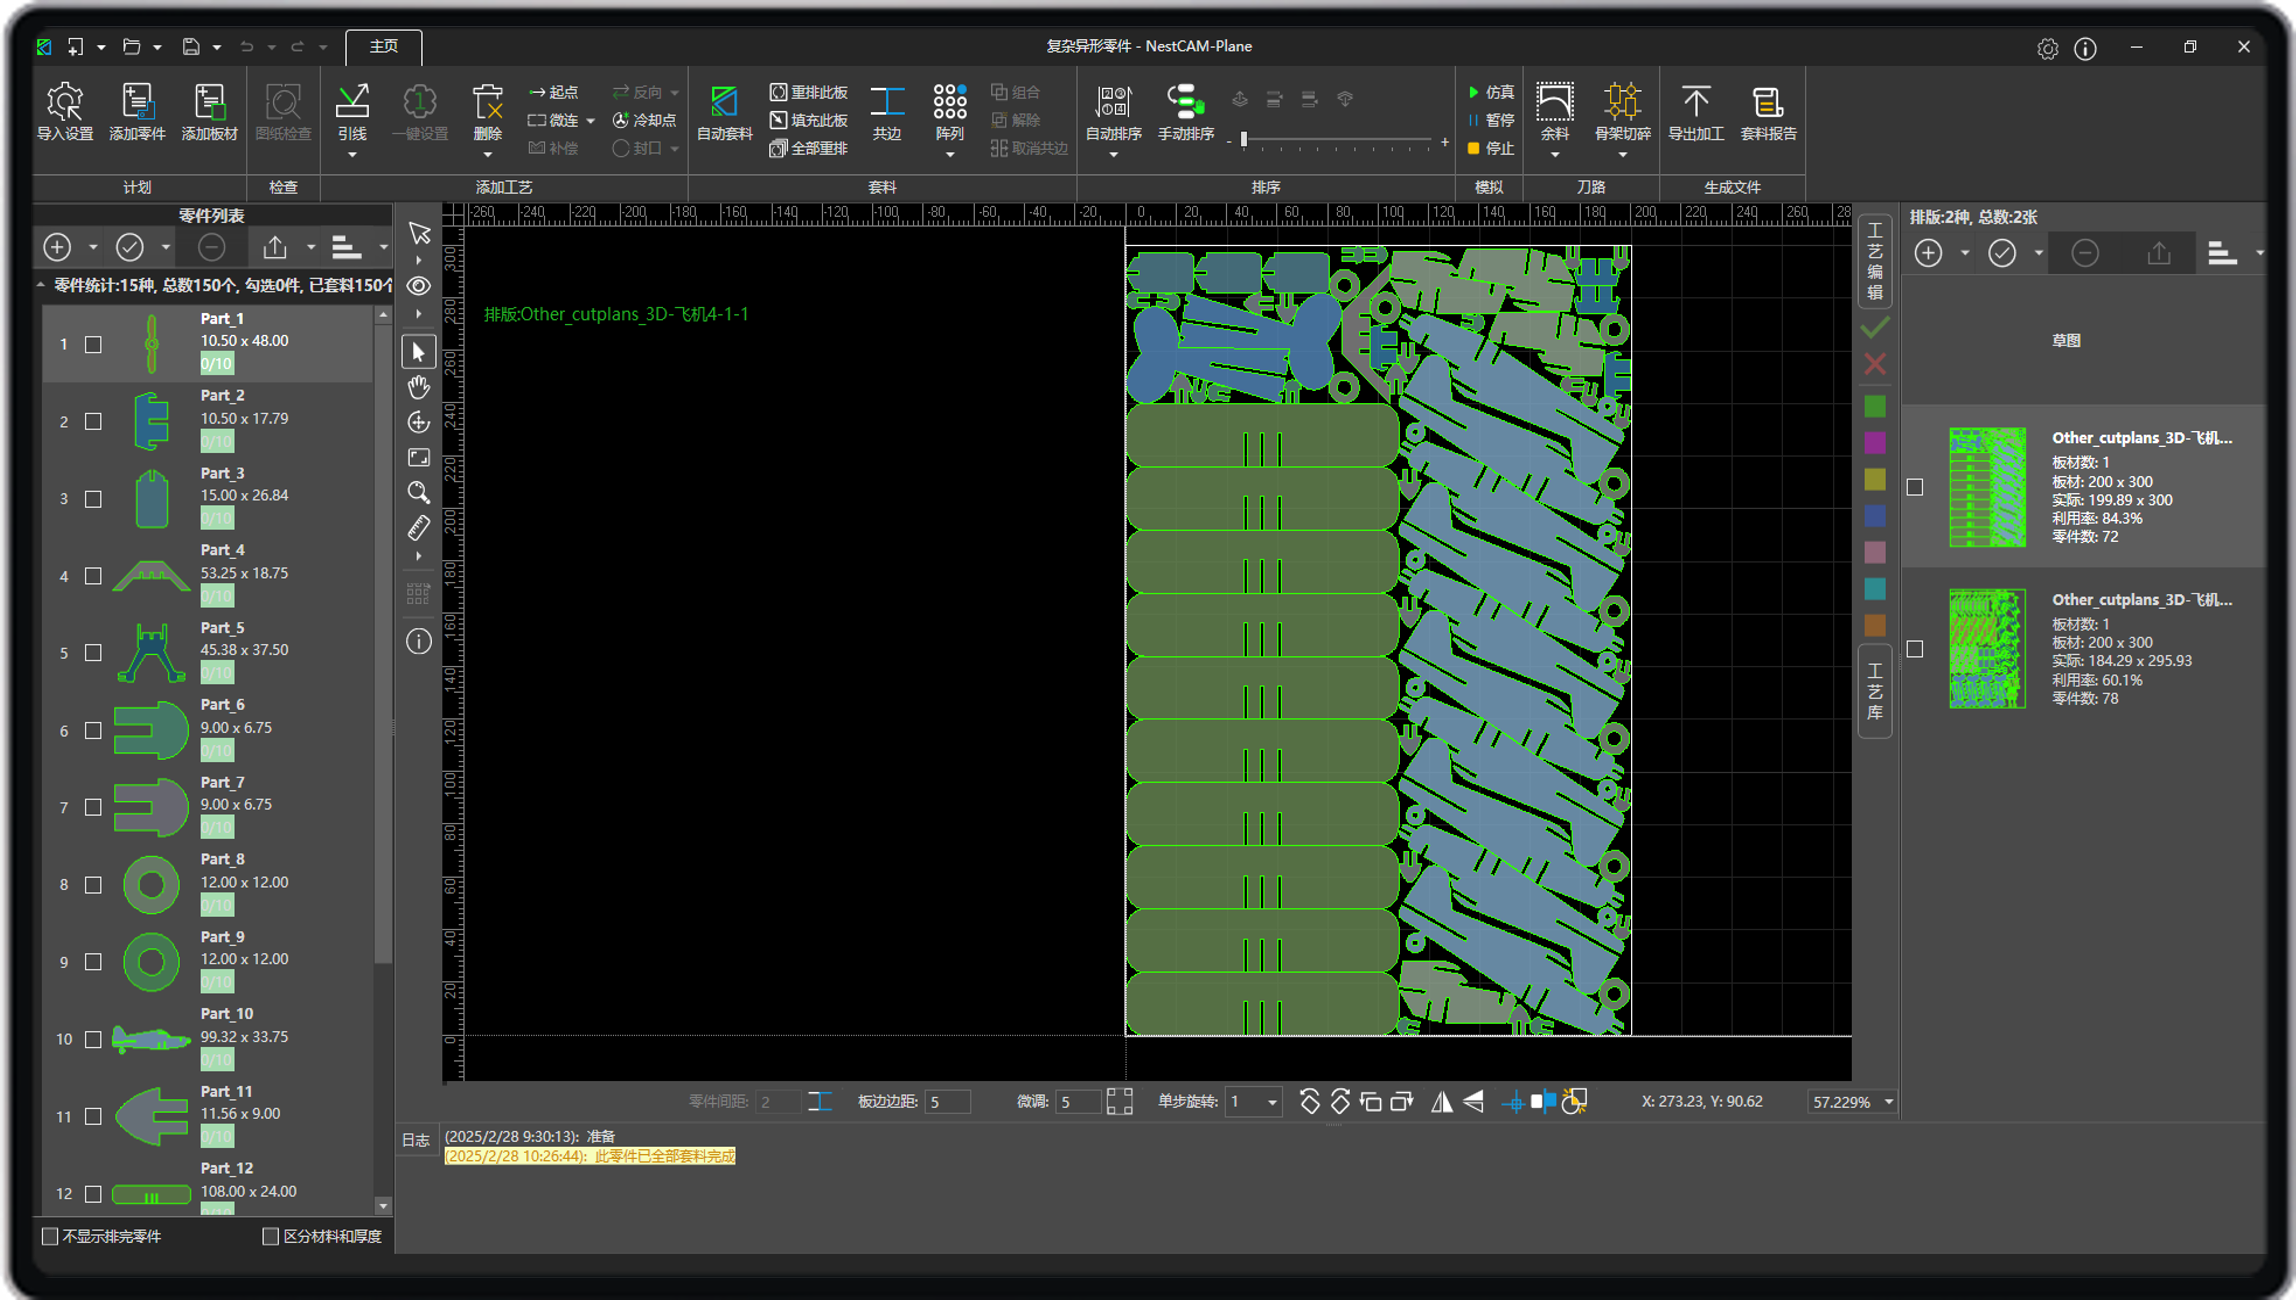Screen dimensions: 2296x1300
Task: Start 仿真 simulation
Action: pos(1490,92)
